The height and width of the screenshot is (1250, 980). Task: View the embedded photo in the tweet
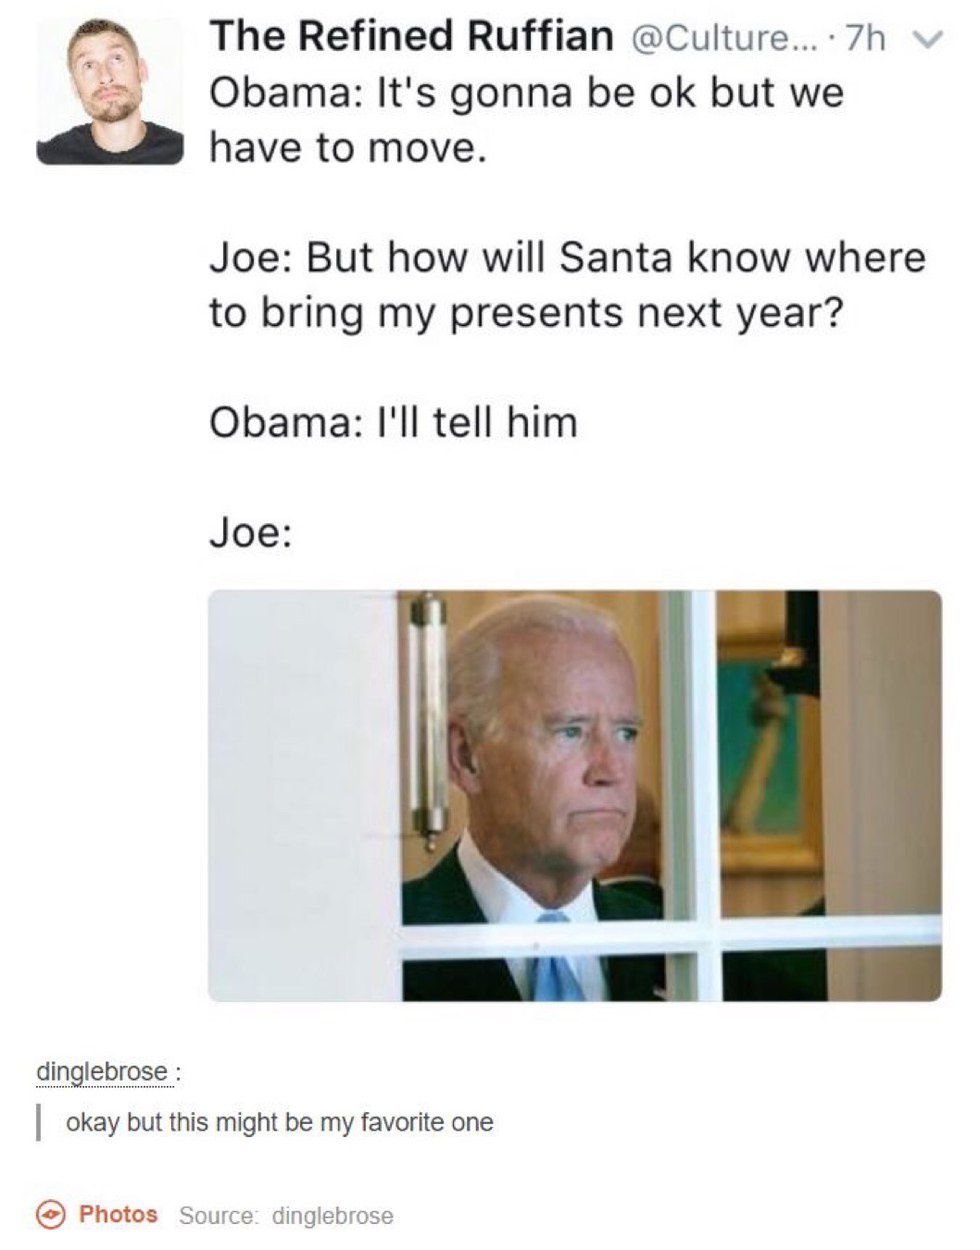[575, 796]
